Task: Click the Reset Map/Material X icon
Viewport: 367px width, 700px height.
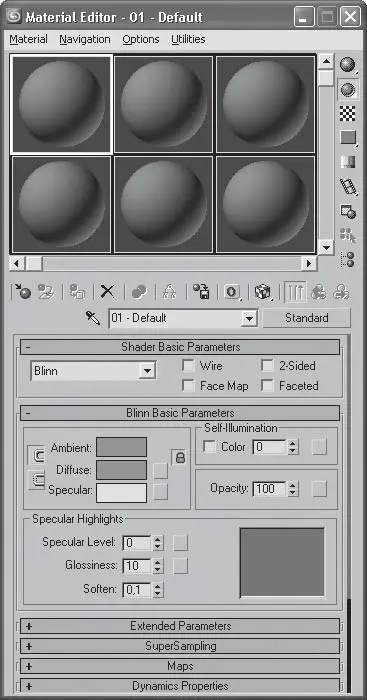Action: [x=107, y=292]
